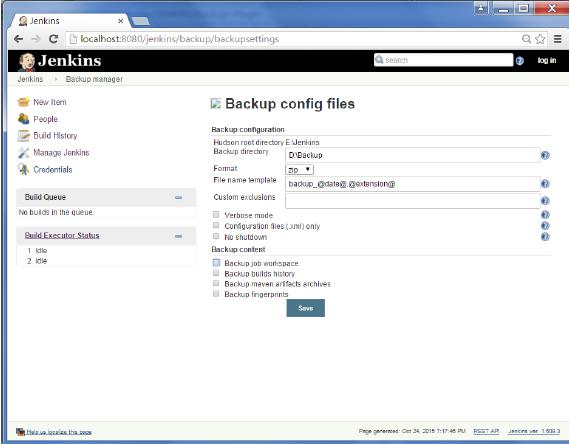Go to Build History link
570x444 pixels.
click(55, 136)
